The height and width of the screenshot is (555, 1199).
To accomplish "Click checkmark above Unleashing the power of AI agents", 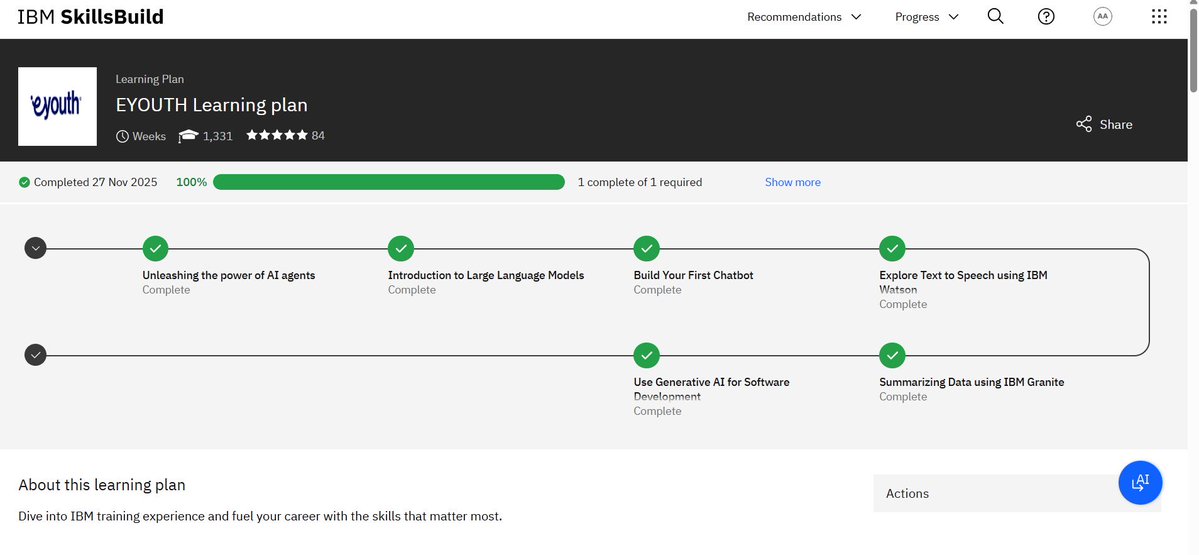I will click(x=155, y=248).
